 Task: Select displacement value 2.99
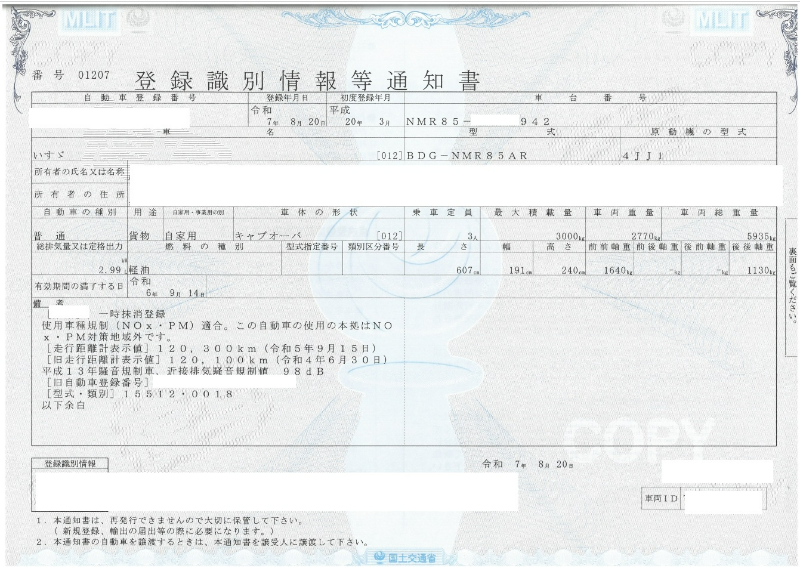[x=110, y=269]
